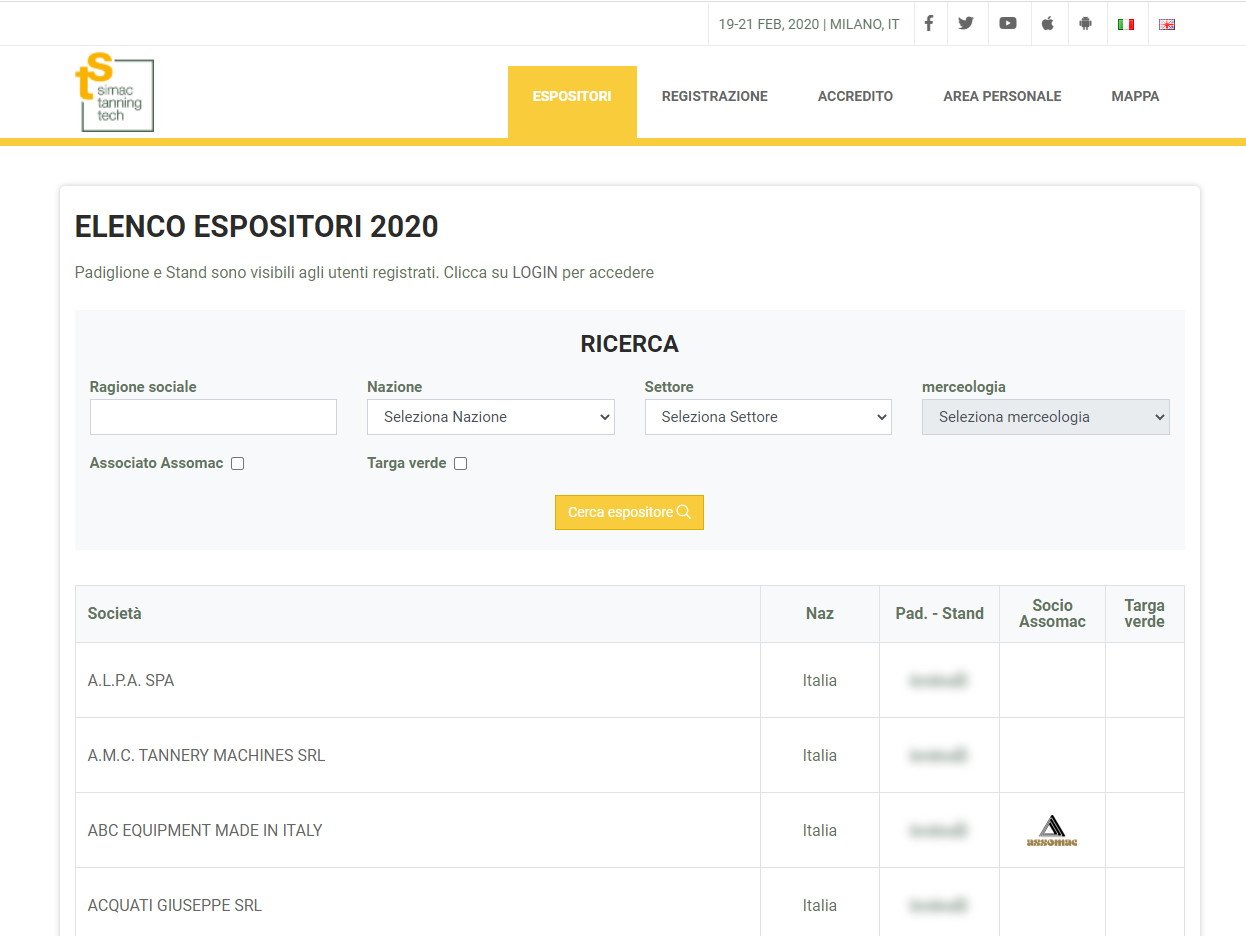Screen dimensions: 1246x936
Task: Click the A.L.P.A. SPA company name
Action: (x=131, y=680)
